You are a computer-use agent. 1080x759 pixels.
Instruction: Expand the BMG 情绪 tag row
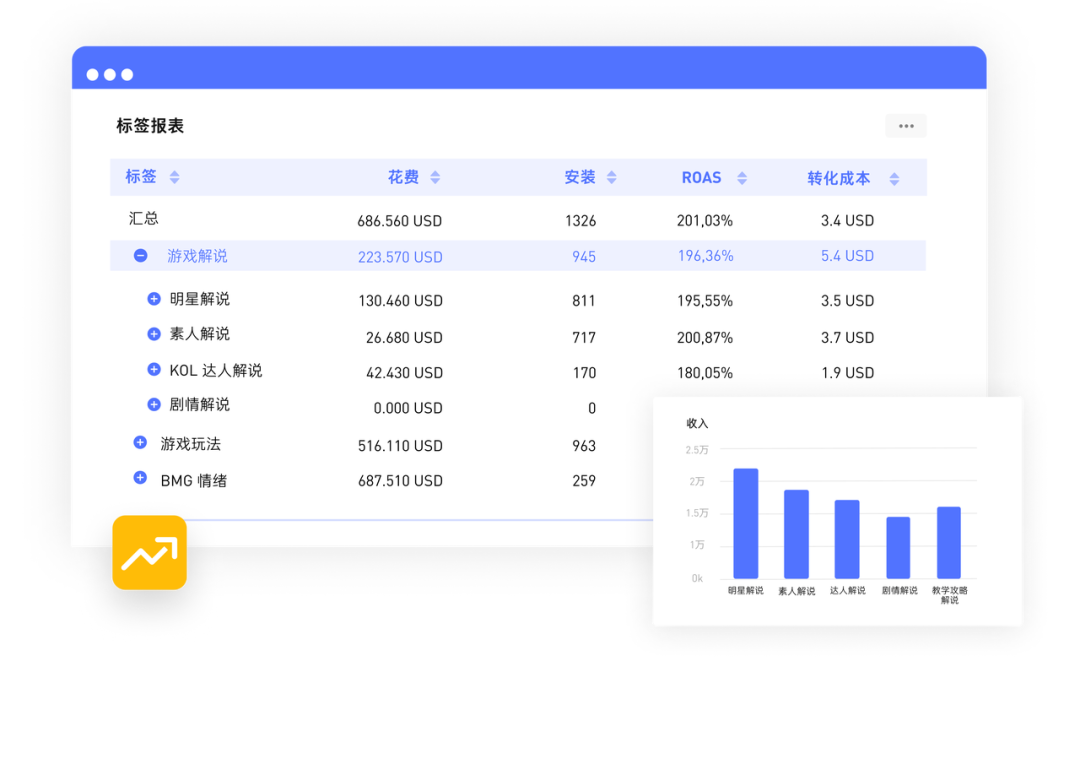tap(140, 478)
